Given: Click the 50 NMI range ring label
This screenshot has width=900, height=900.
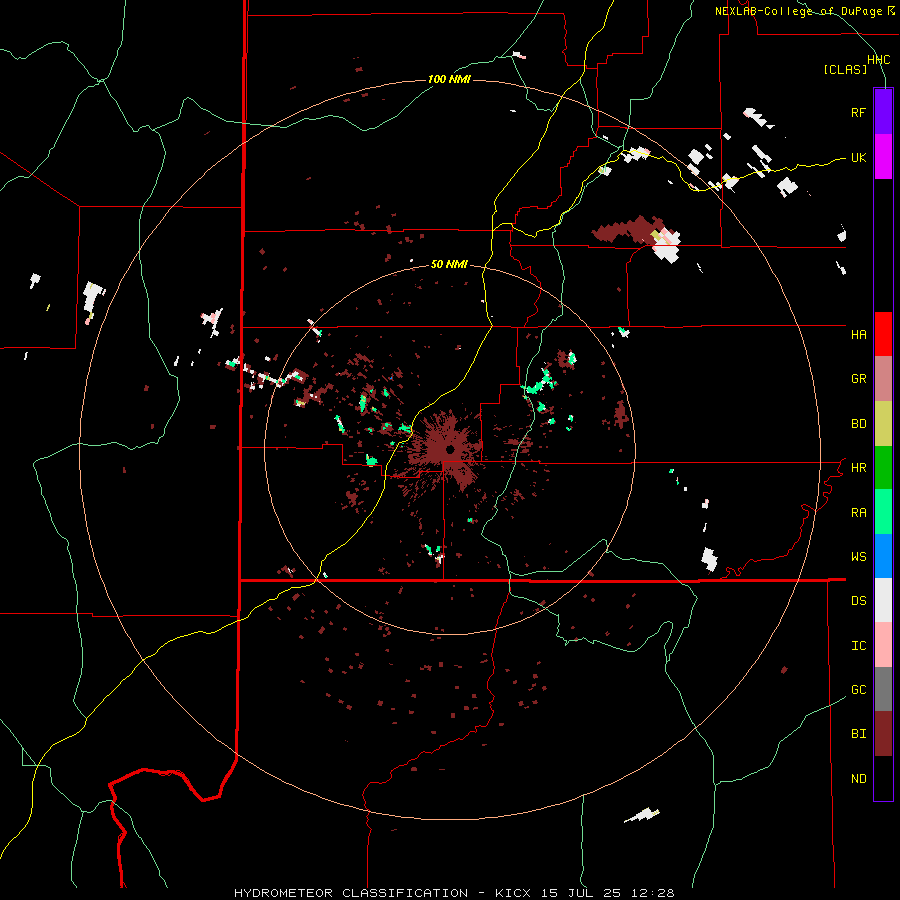Looking at the screenshot, I should [449, 265].
